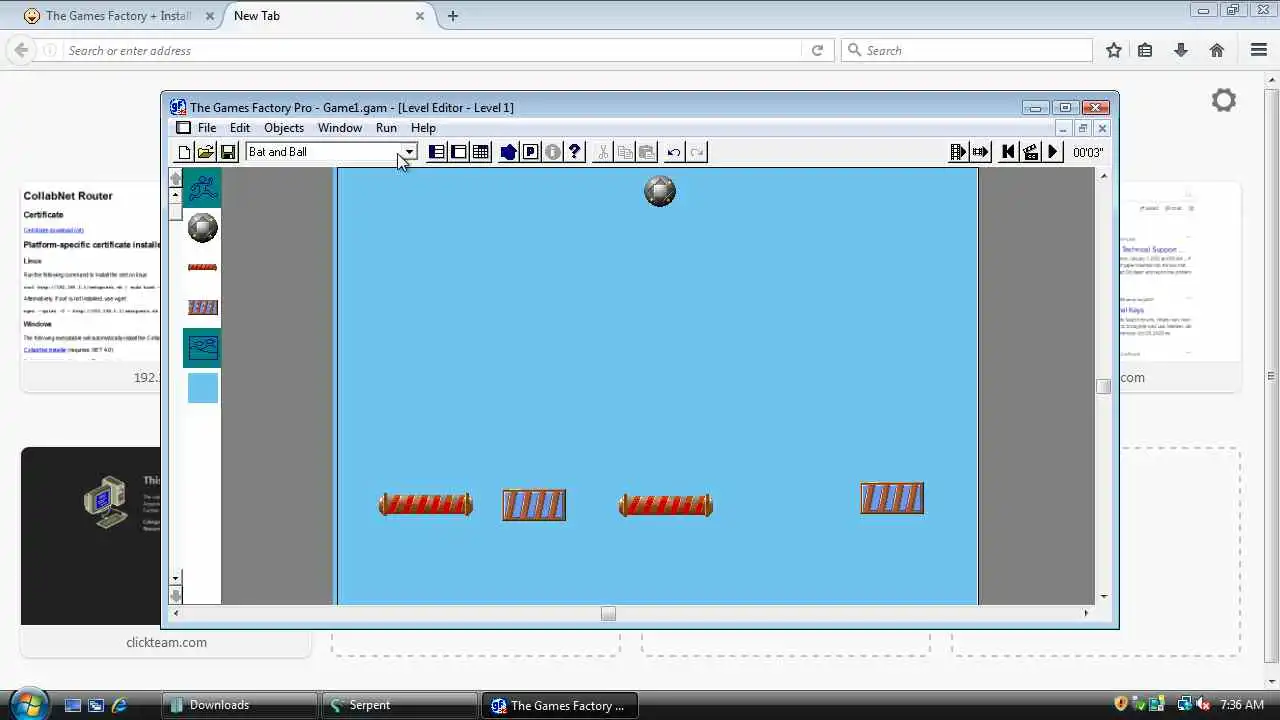Click the 'P' Preferences toolbar icon
The width and height of the screenshot is (1280, 720).
(x=531, y=152)
